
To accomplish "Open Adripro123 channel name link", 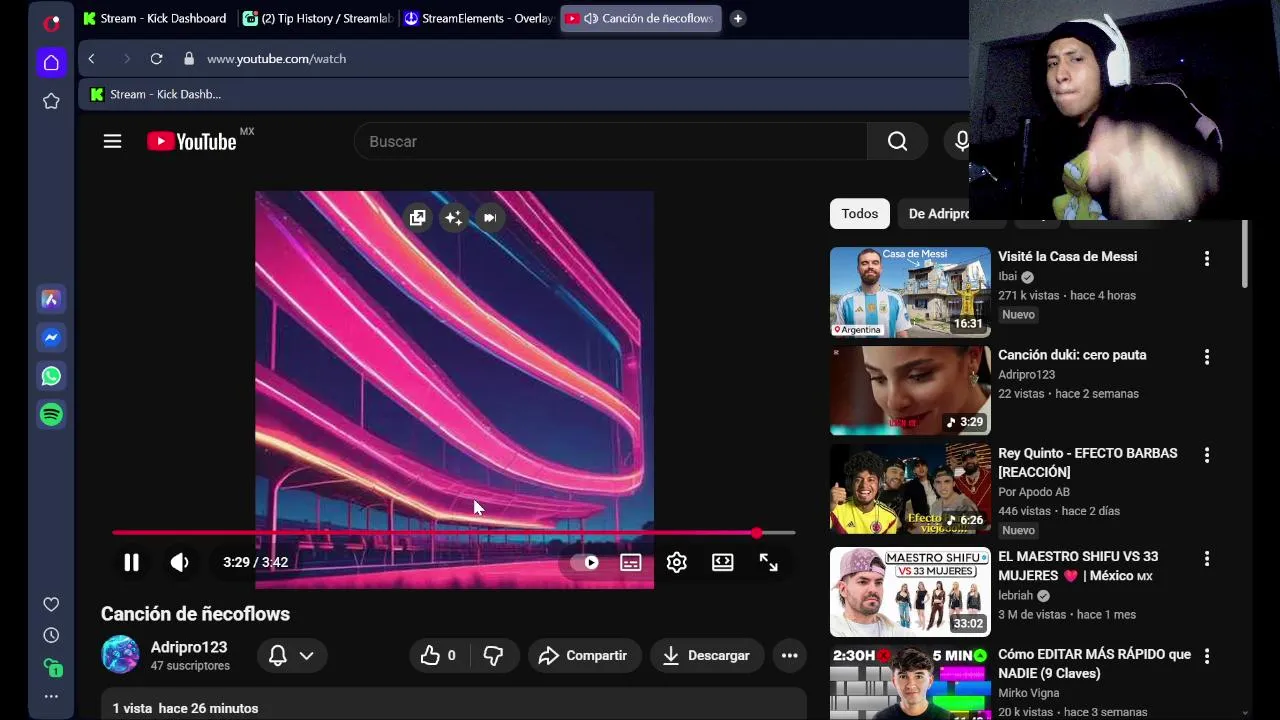I will click(x=189, y=647).
